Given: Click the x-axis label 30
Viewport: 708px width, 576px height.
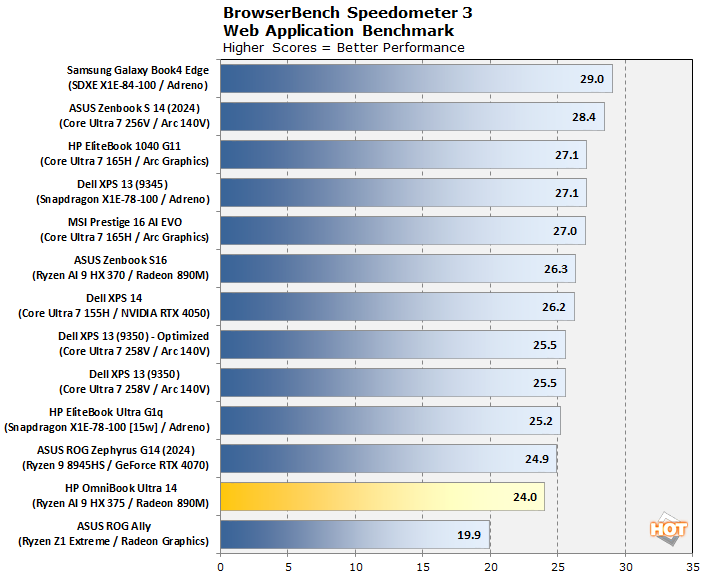Looking at the screenshot, I should pyautogui.click(x=625, y=567).
